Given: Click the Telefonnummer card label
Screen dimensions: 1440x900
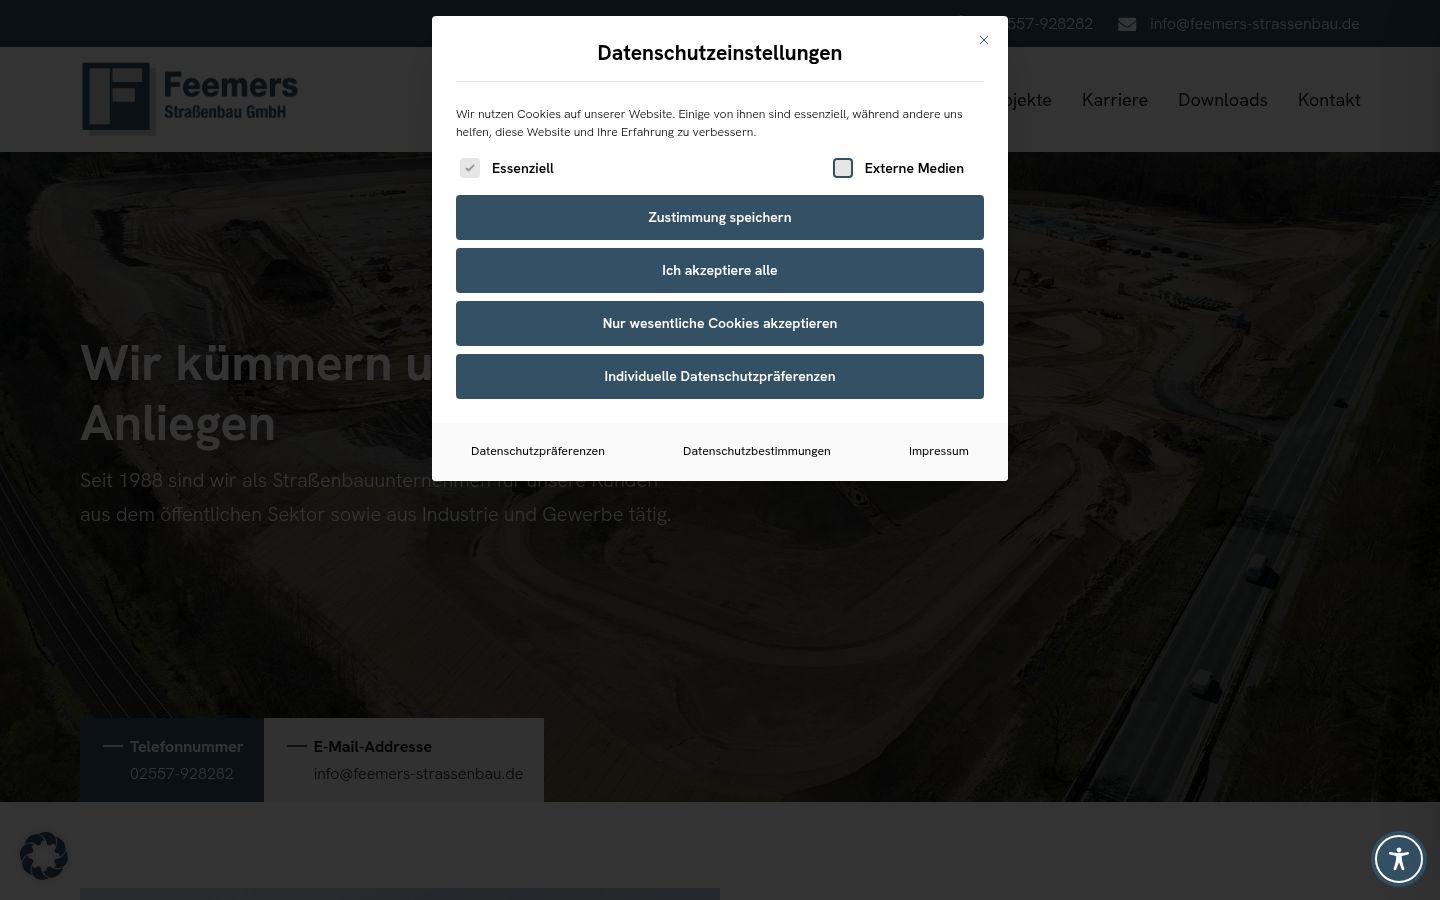Looking at the screenshot, I should (186, 747).
